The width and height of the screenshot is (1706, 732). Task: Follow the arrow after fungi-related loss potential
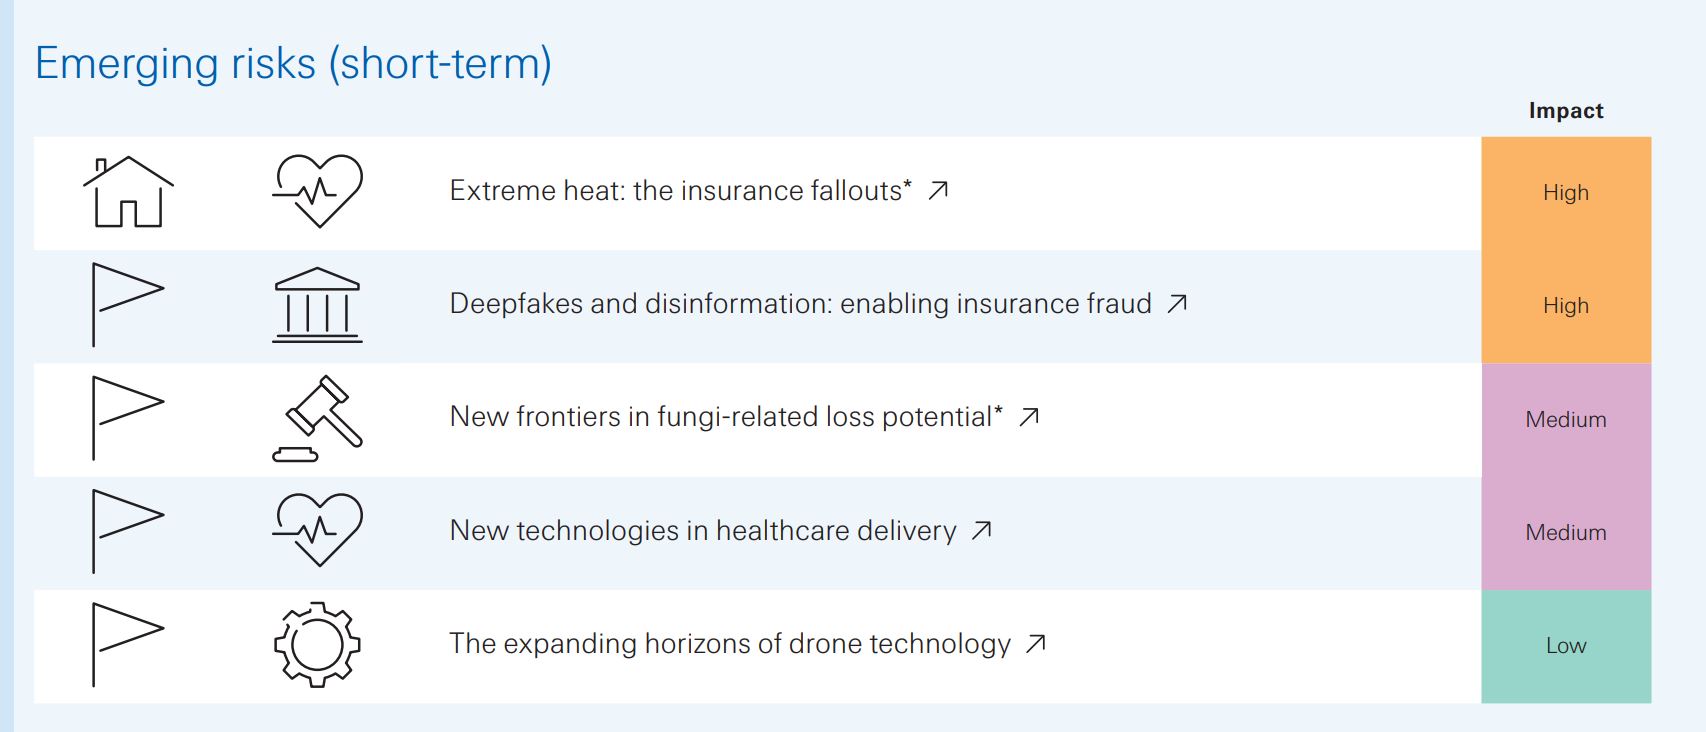[1029, 416]
